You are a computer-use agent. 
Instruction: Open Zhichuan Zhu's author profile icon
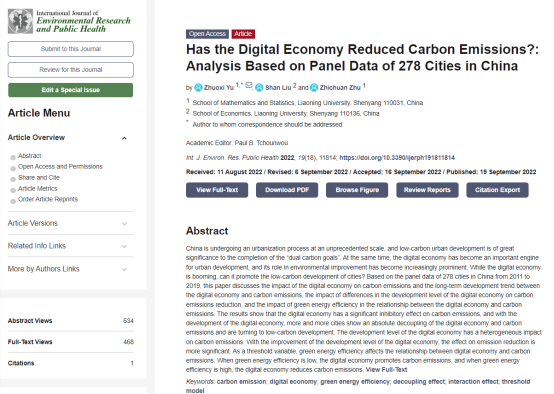tap(314, 87)
